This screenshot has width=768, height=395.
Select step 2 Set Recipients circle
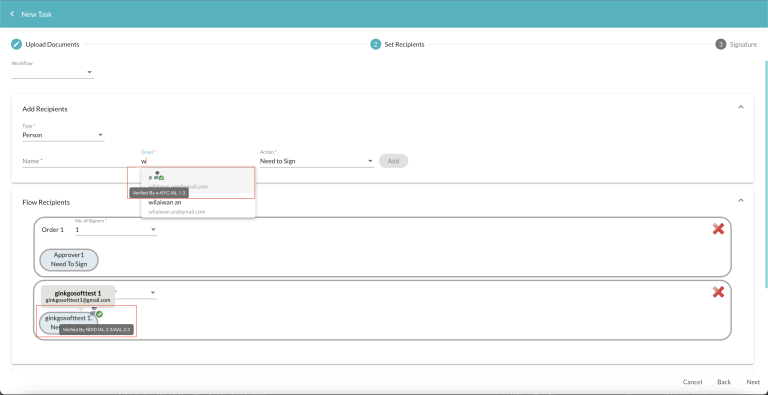pyautogui.click(x=376, y=44)
